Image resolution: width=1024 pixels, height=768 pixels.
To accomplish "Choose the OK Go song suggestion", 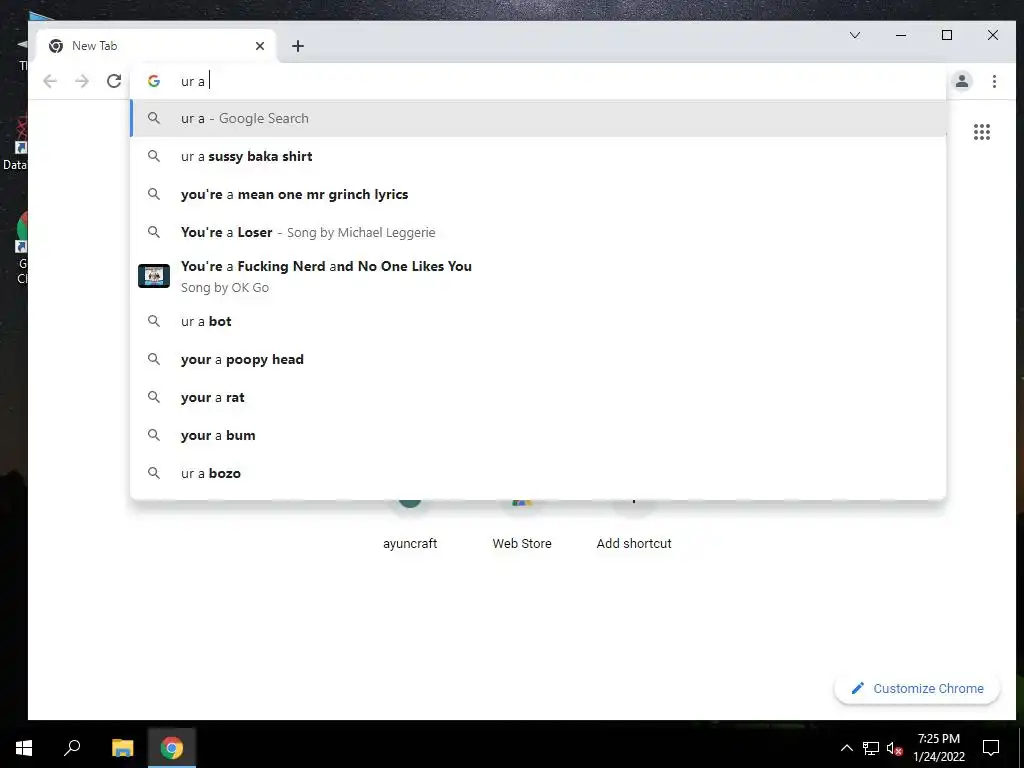I will 538,276.
